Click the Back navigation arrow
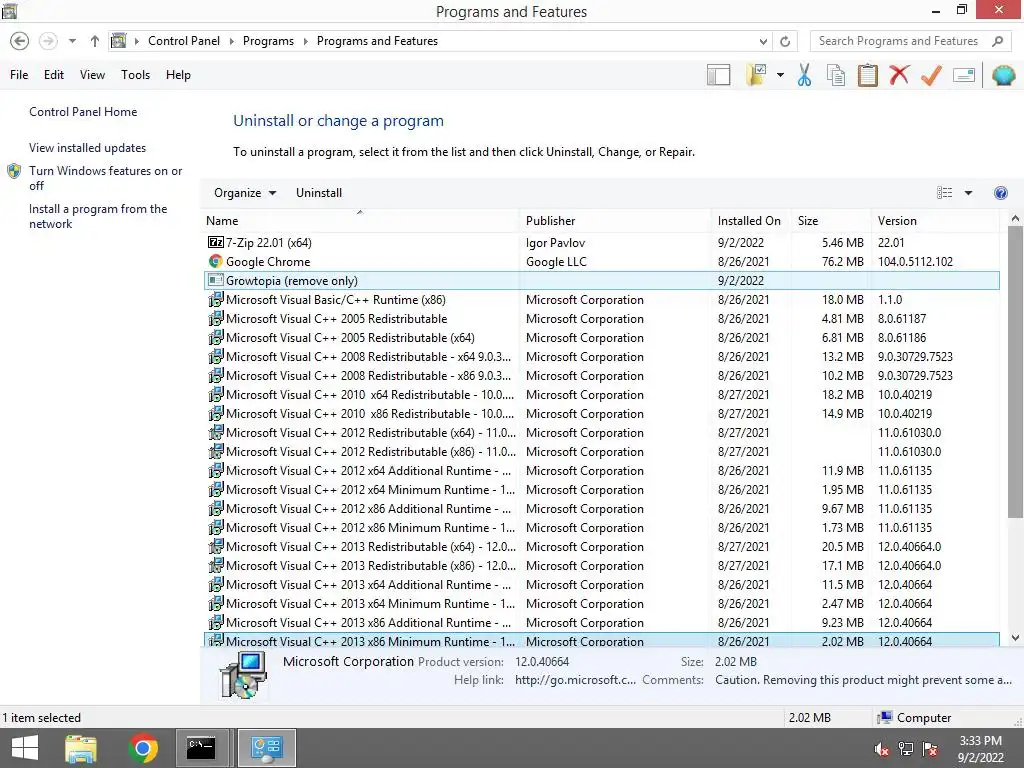The width and height of the screenshot is (1024, 768). [20, 41]
